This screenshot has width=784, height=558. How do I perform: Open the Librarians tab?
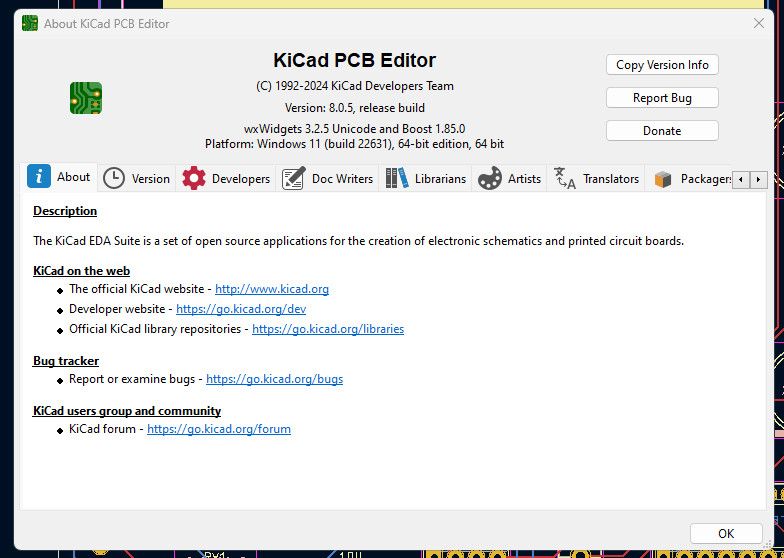click(426, 178)
